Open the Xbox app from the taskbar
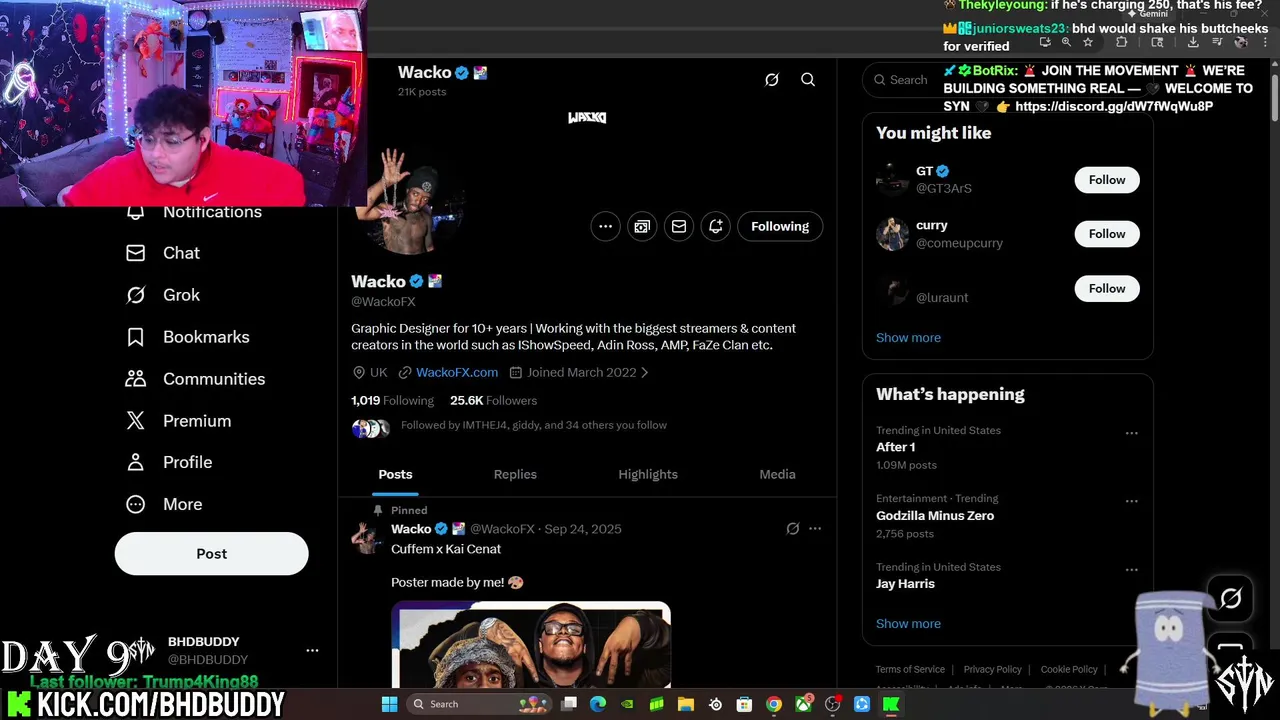1280x720 pixels. pyautogui.click(x=803, y=704)
